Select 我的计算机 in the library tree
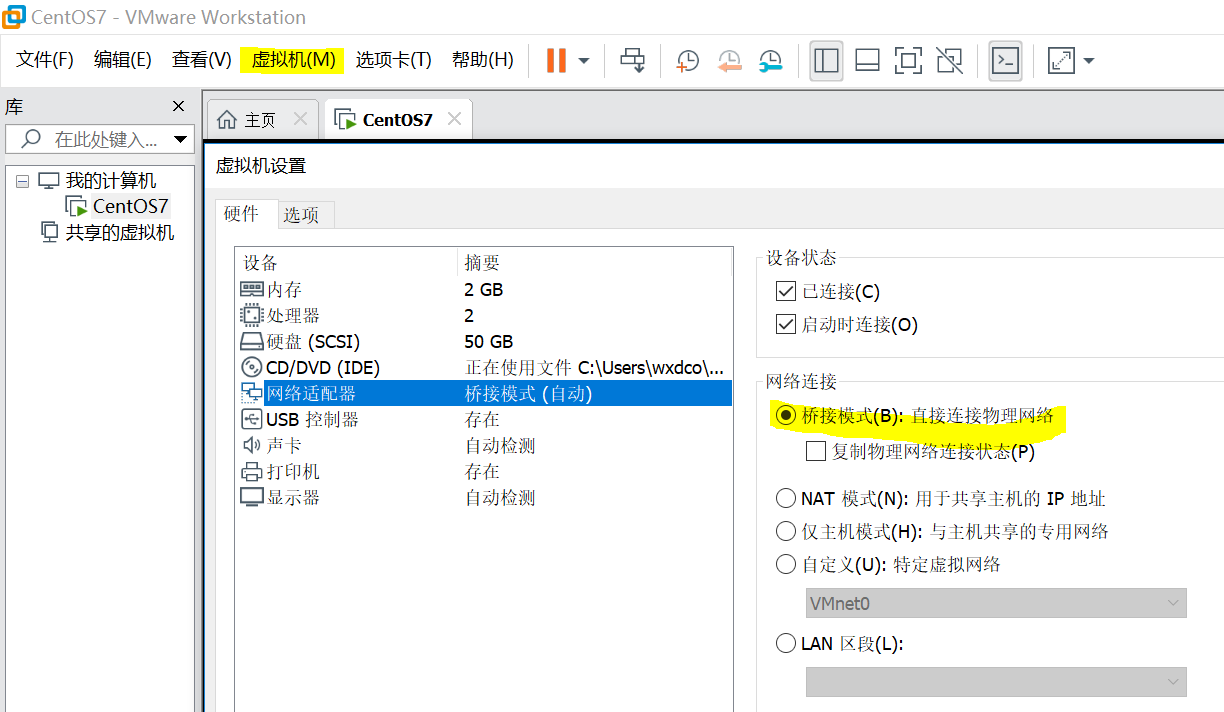This screenshot has height=712, width=1224. (111, 181)
